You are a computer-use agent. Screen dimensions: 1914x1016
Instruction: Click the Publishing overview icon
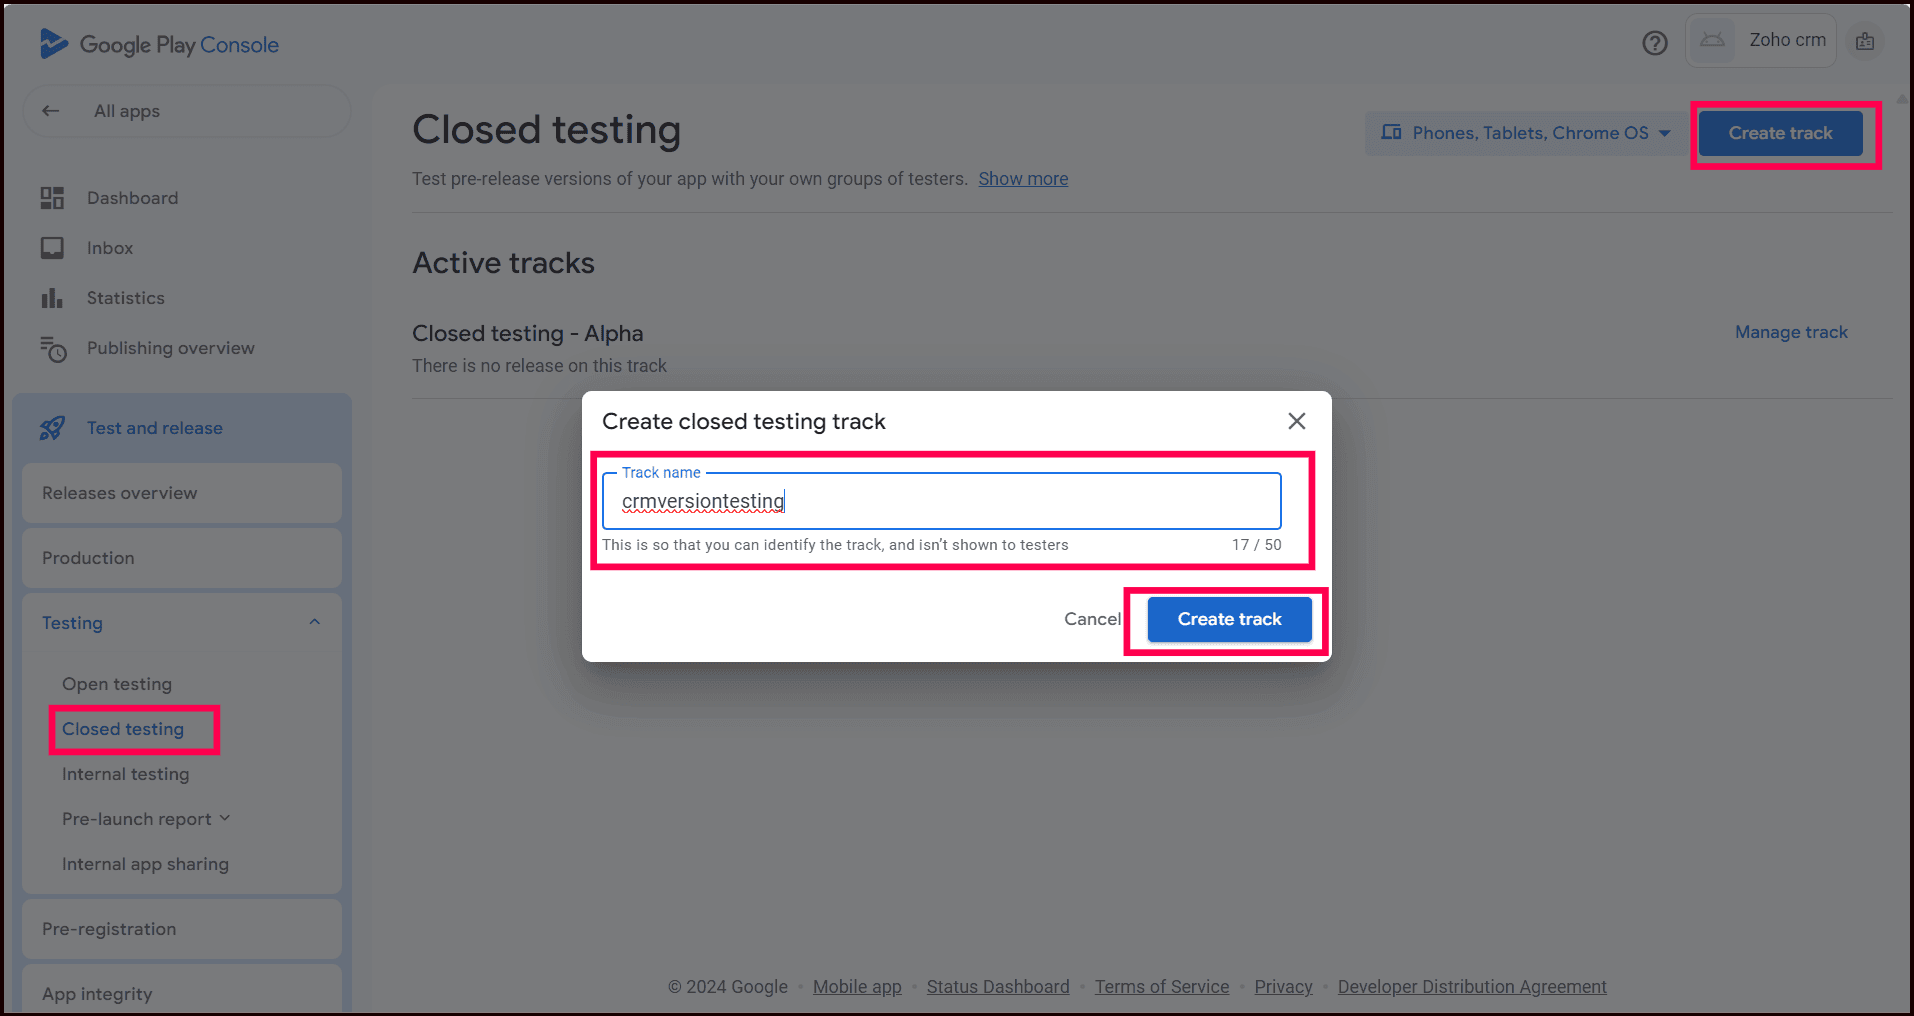pos(53,349)
